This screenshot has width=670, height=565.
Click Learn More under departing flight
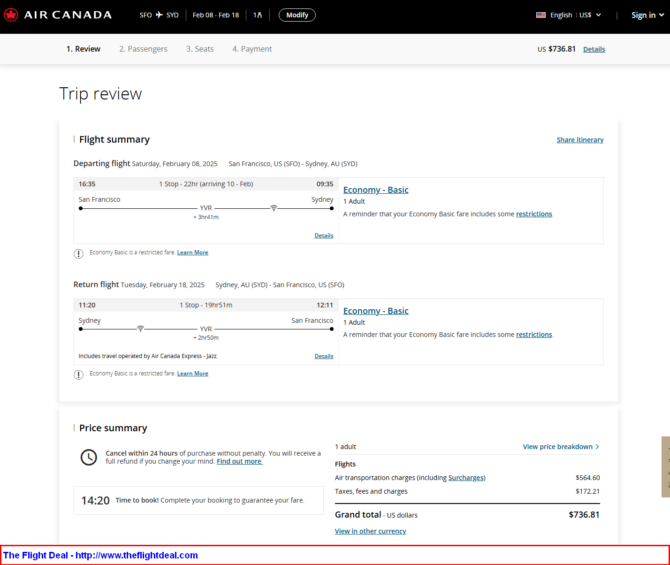pos(193,253)
